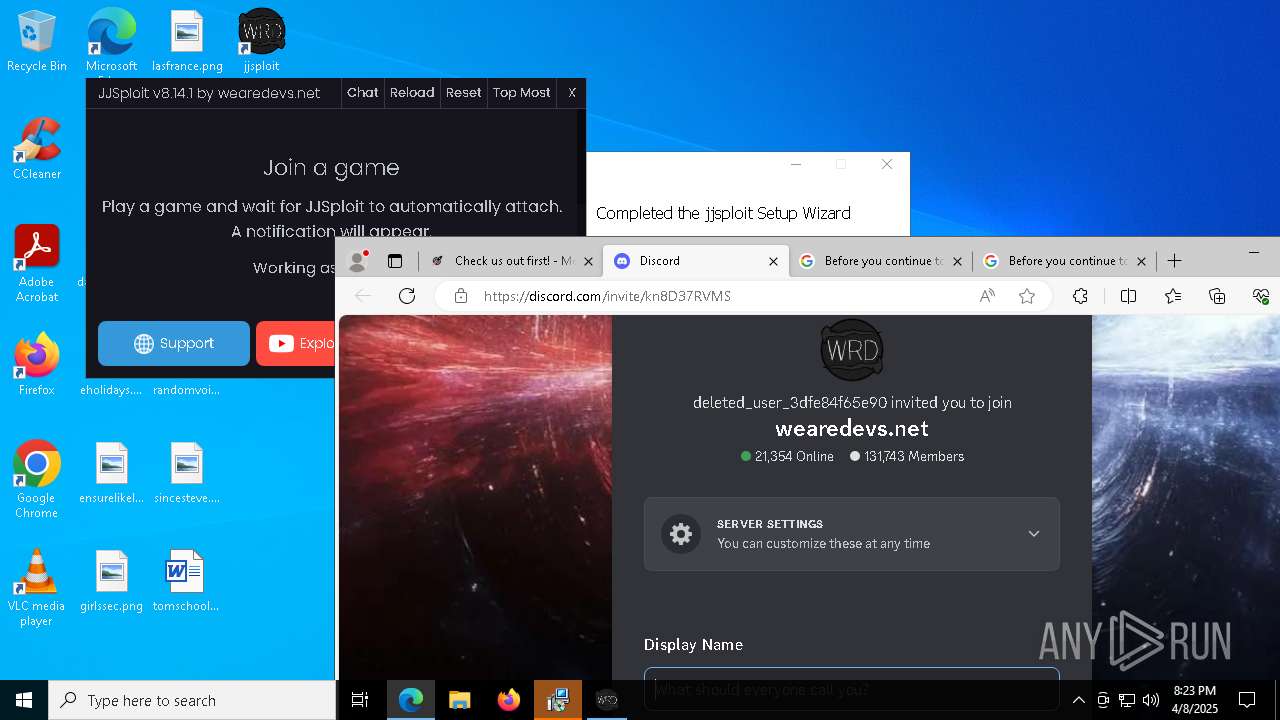The image size is (1280, 720).
Task: Select the ensurelikel... image file on the desktop
Action: pyautogui.click(x=111, y=473)
